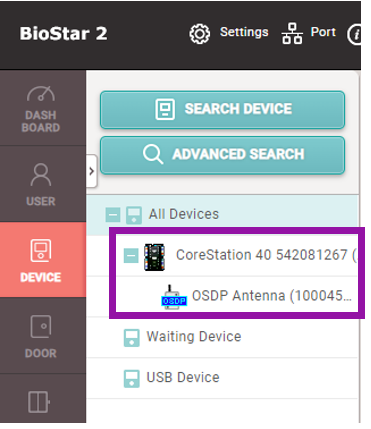
Task: Collapse the CoreStation 40 node
Action: pos(131,256)
